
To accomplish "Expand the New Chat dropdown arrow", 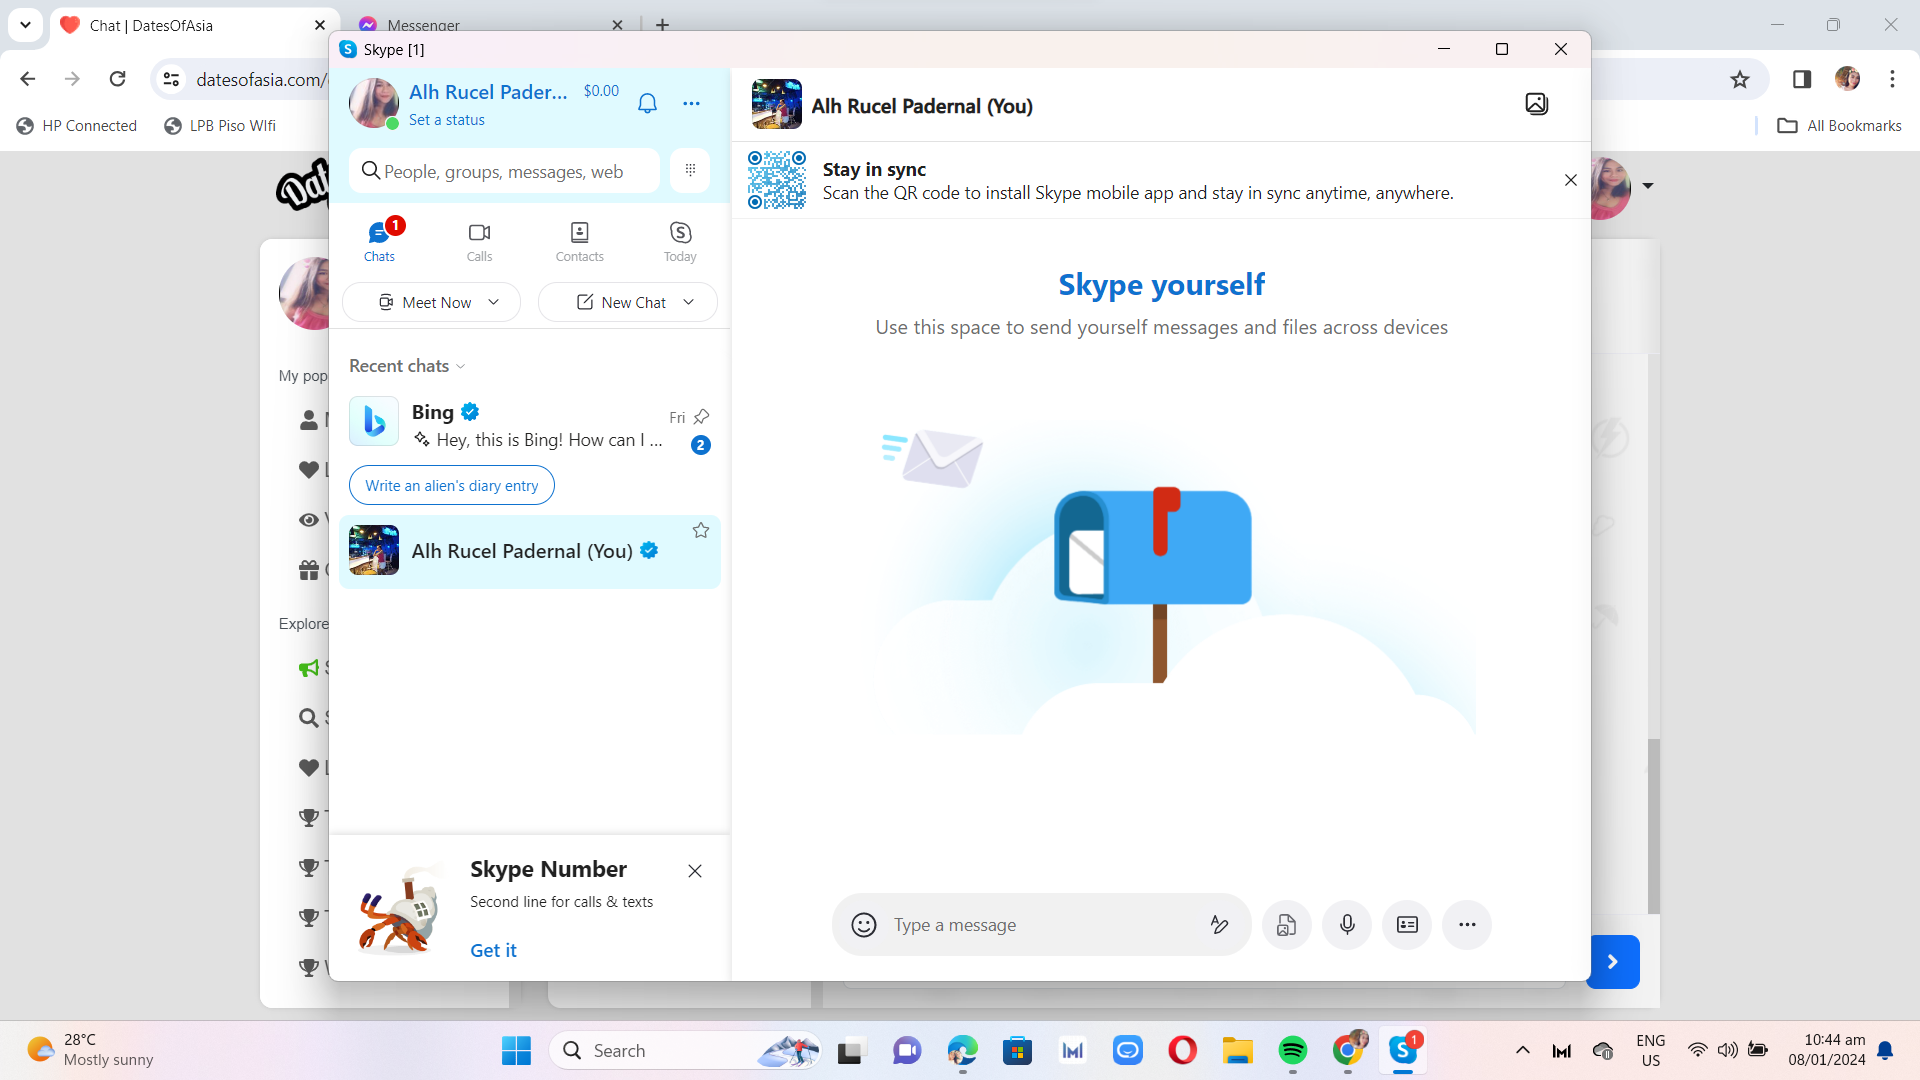I will [688, 302].
